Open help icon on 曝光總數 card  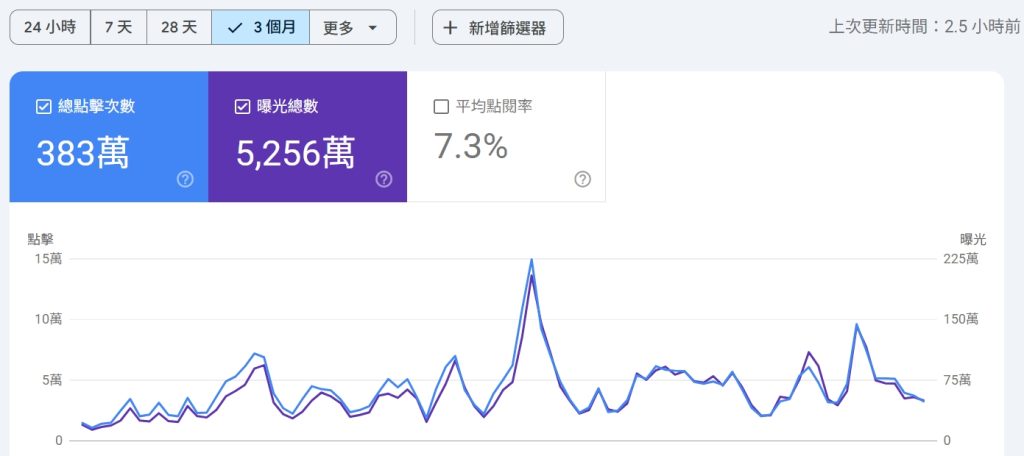384,180
